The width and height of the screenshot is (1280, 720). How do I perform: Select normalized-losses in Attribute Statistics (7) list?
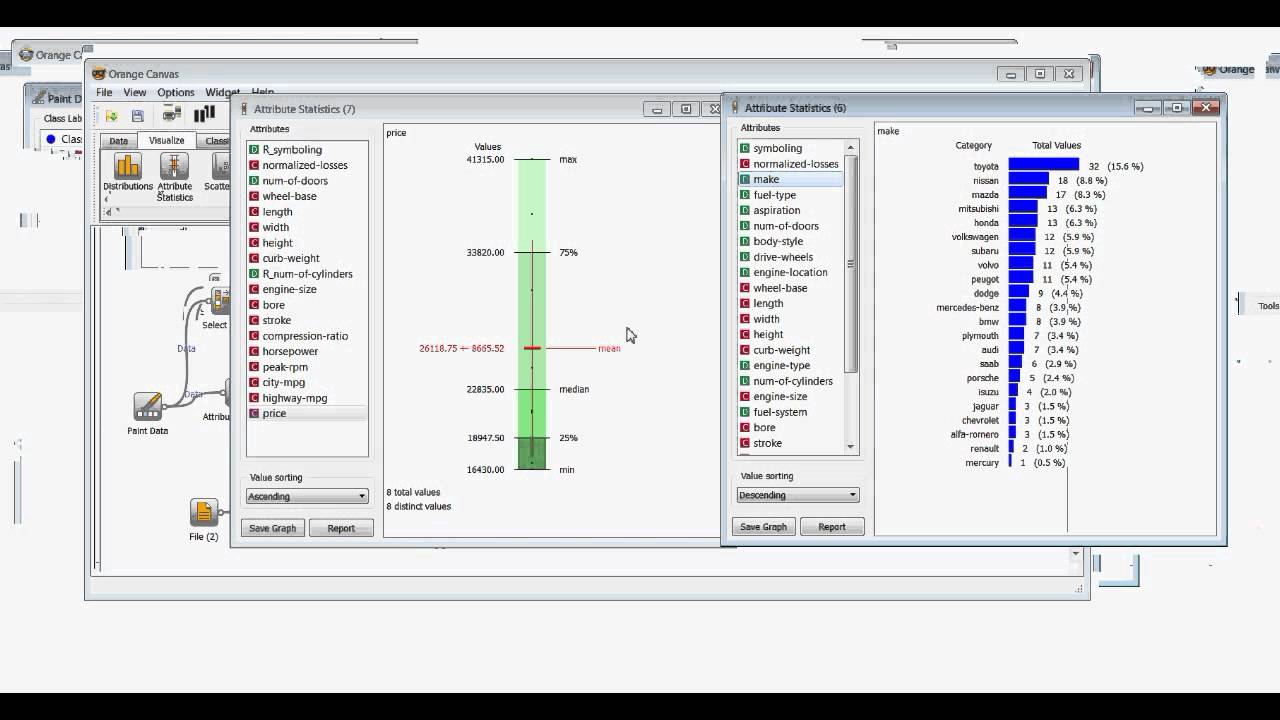tap(305, 165)
